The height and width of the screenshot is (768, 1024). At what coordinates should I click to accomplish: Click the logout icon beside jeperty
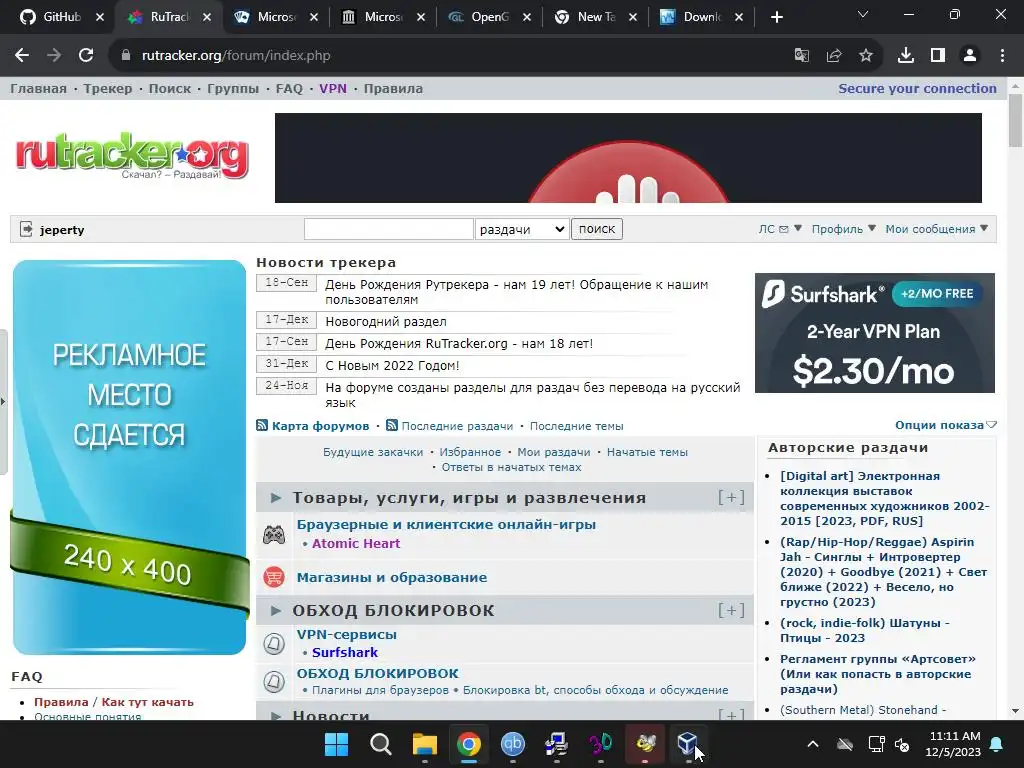tap(26, 229)
